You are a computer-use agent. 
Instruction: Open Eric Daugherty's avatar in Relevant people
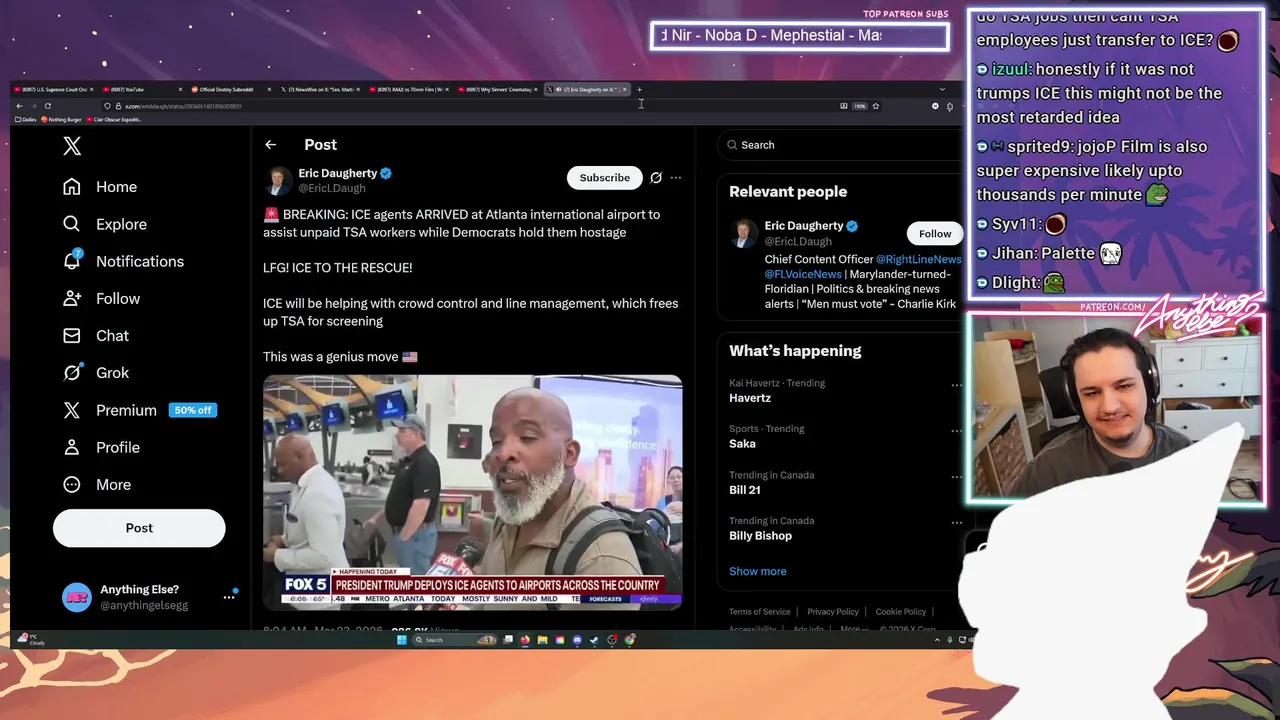point(744,233)
